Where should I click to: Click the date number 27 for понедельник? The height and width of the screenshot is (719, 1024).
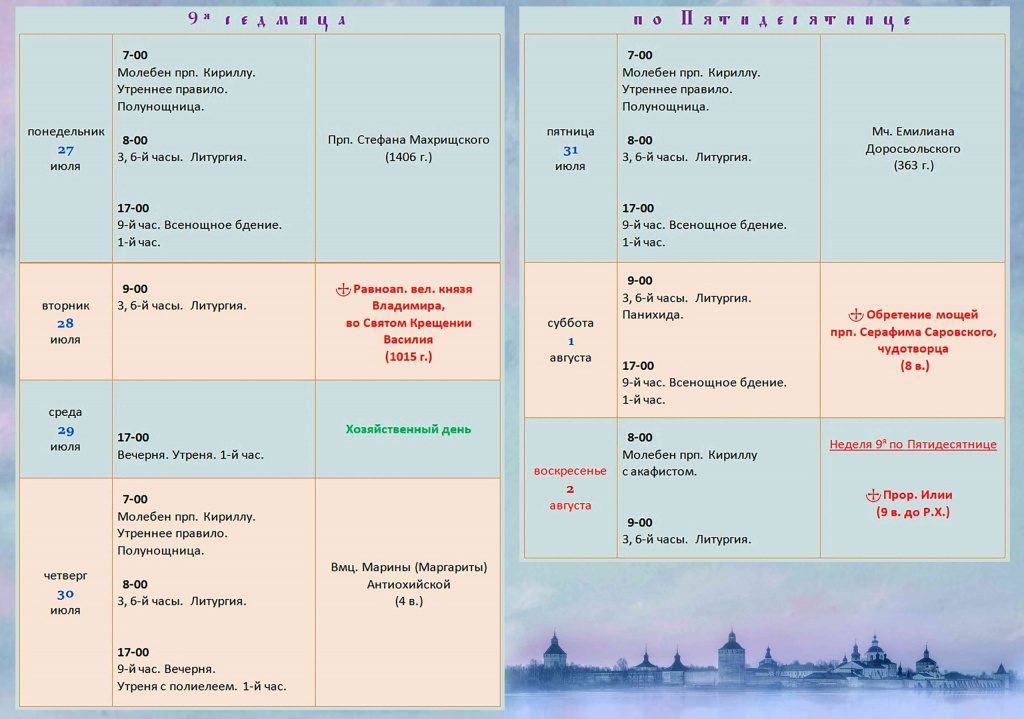[x=65, y=150]
